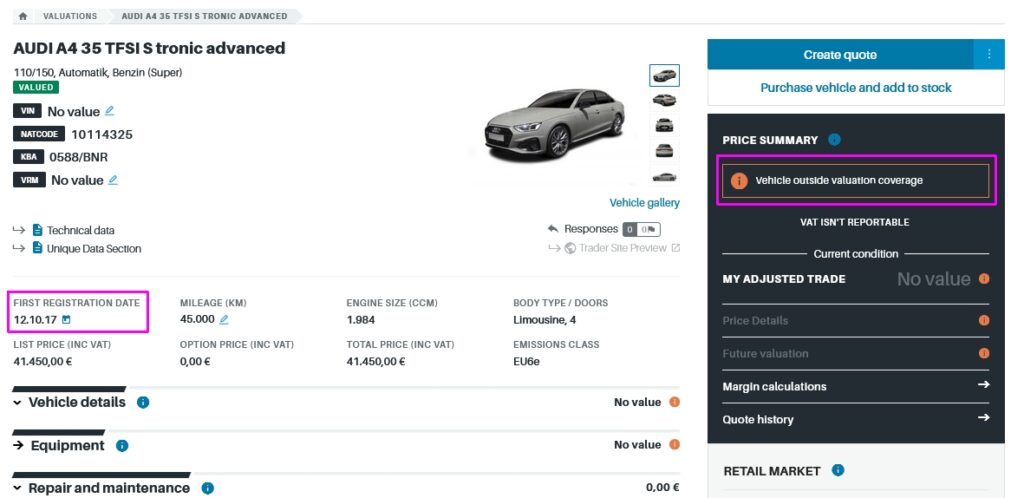The height and width of the screenshot is (498, 1024).
Task: Click the Create quote button
Action: pyautogui.click(x=840, y=54)
